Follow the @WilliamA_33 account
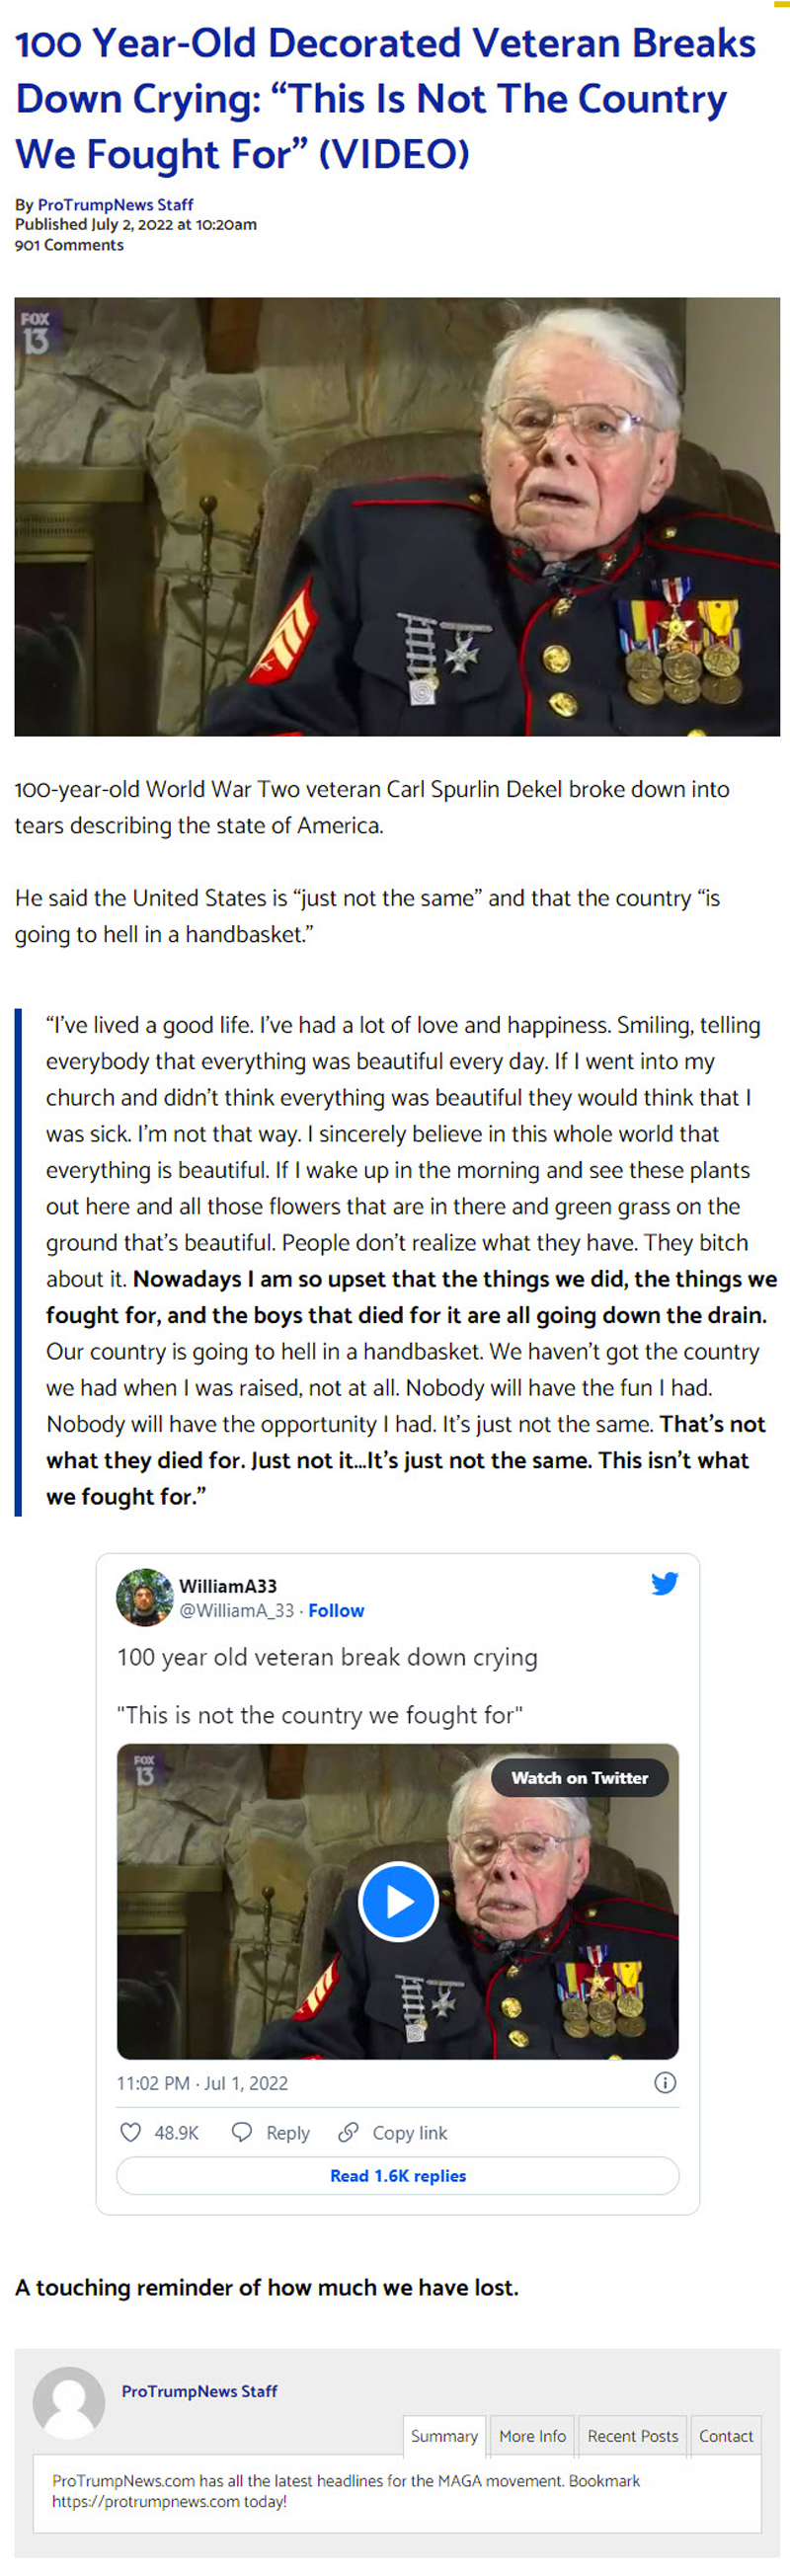 click(x=336, y=1610)
